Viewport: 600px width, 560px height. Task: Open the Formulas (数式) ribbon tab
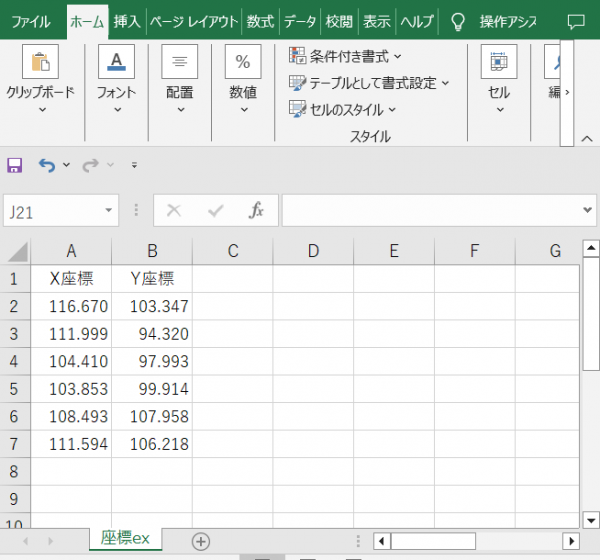[x=260, y=21]
